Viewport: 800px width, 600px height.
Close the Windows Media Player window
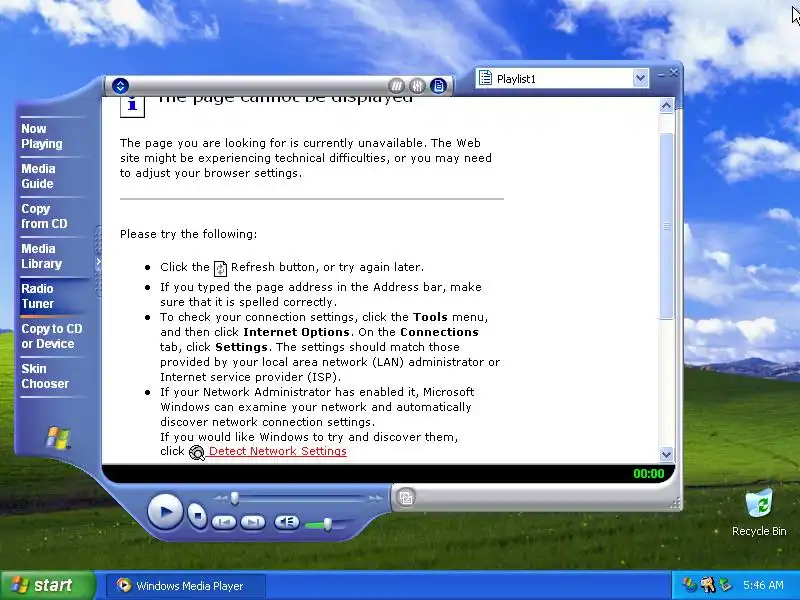click(674, 73)
